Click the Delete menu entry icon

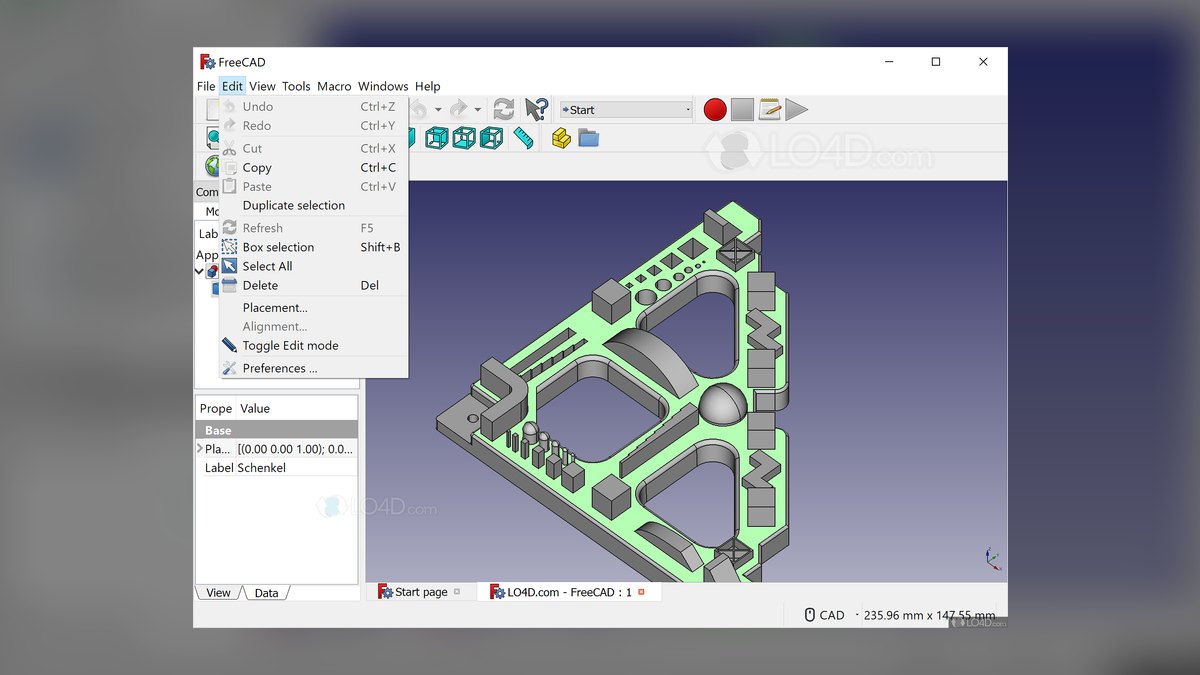(x=230, y=285)
